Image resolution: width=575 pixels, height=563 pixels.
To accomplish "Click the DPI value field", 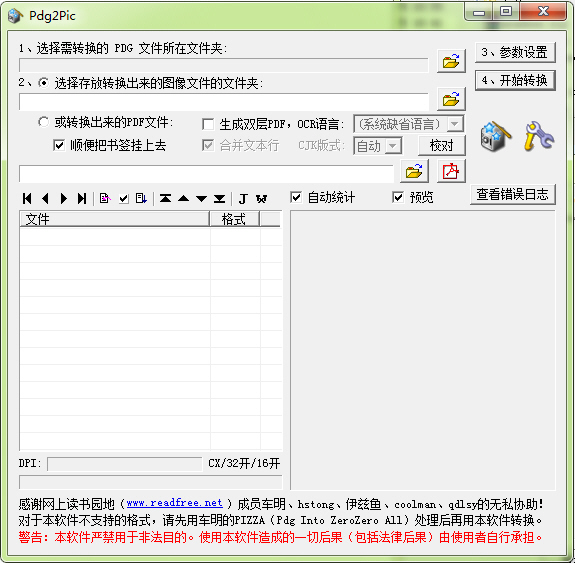I will point(125,464).
